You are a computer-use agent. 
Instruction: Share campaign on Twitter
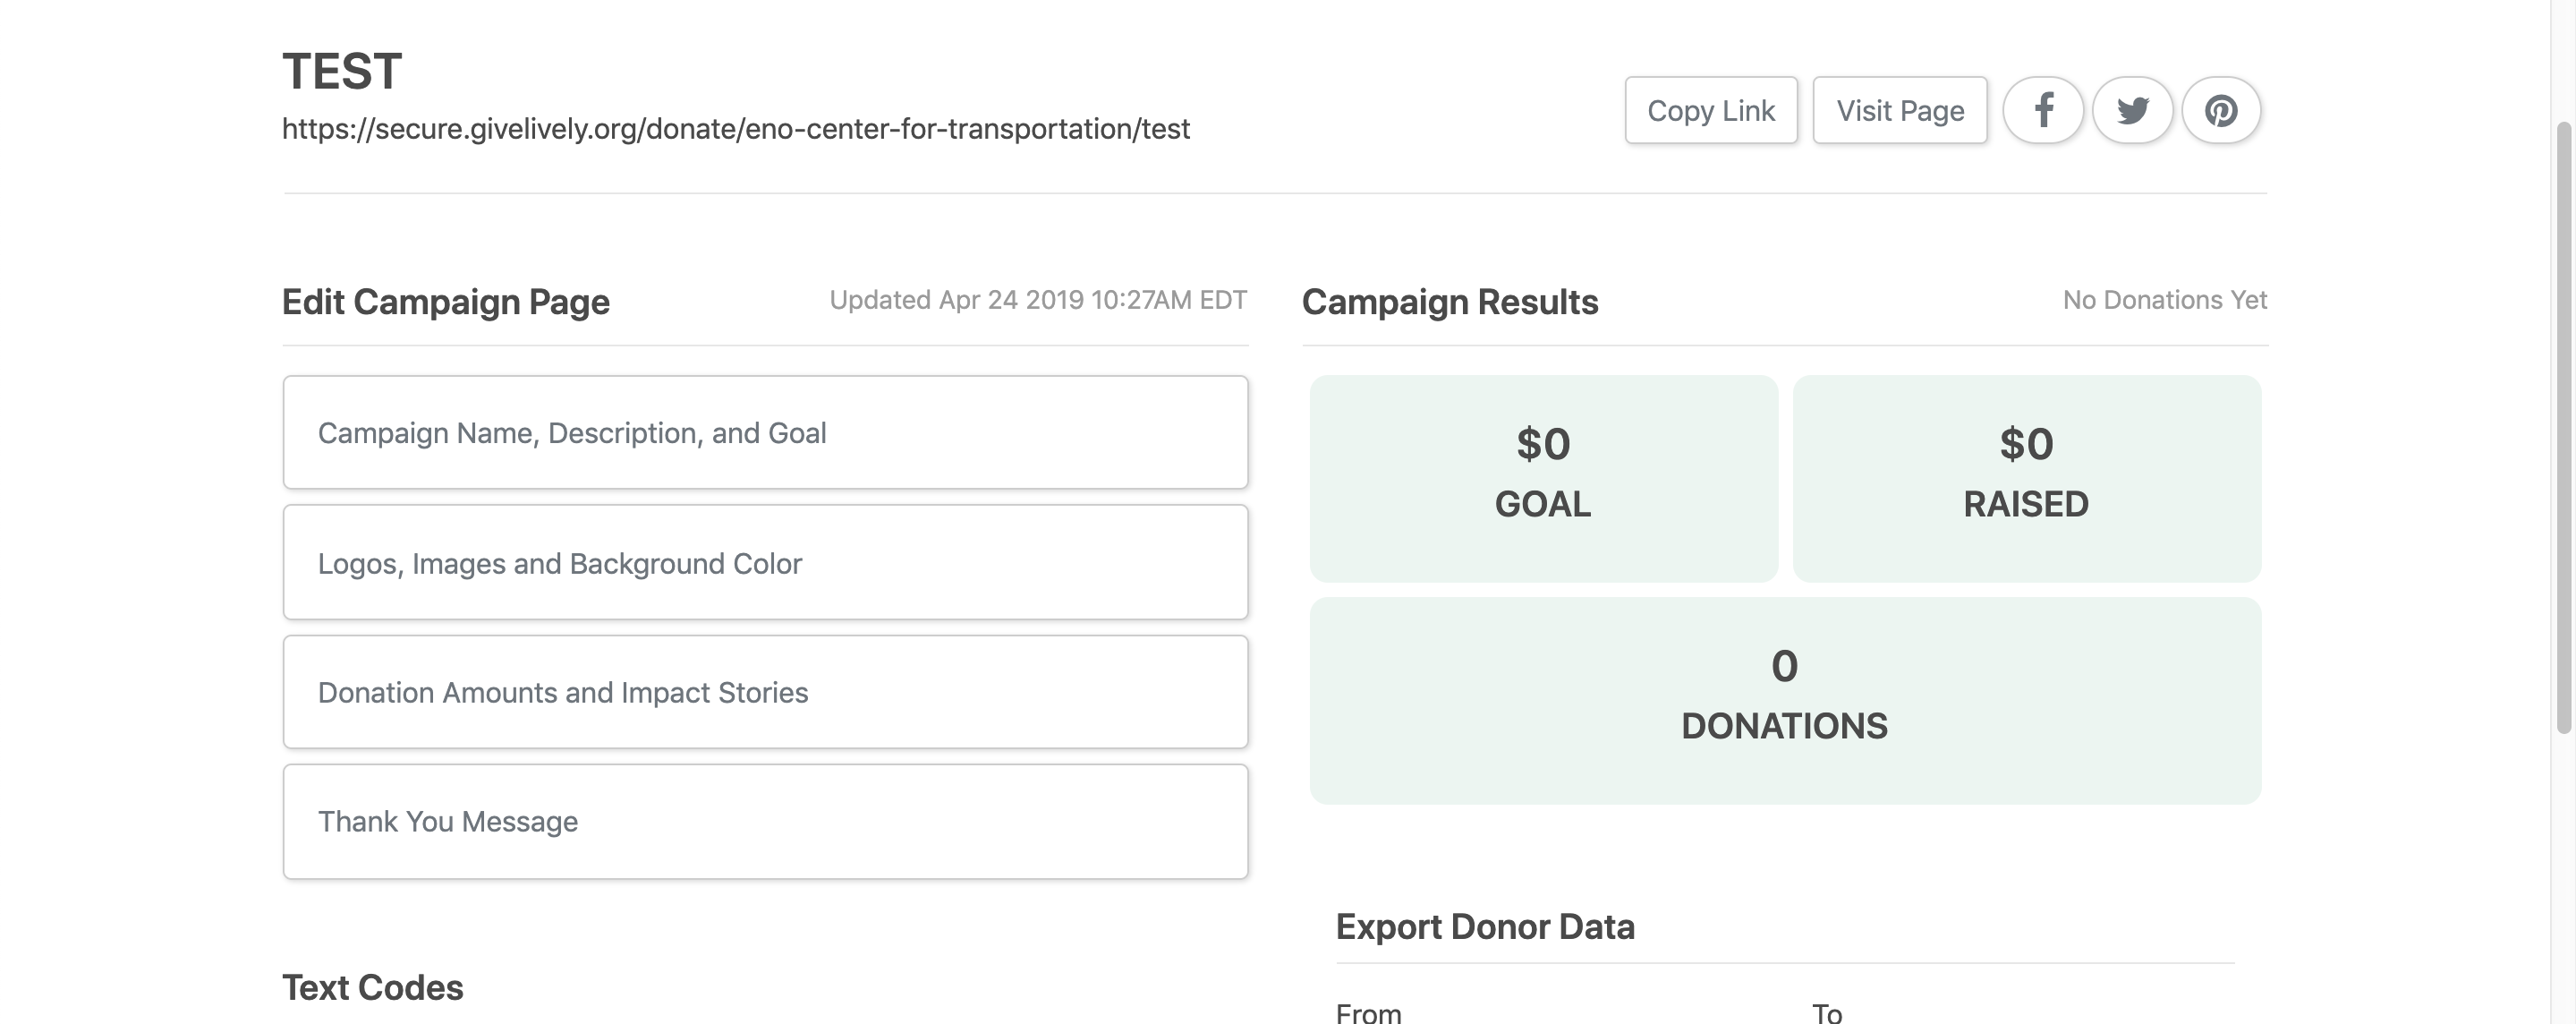[2132, 110]
